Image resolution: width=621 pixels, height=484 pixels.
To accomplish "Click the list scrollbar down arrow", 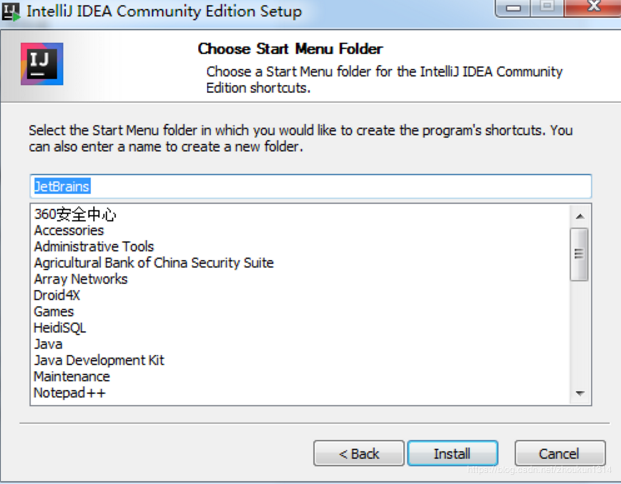I will point(579,394).
